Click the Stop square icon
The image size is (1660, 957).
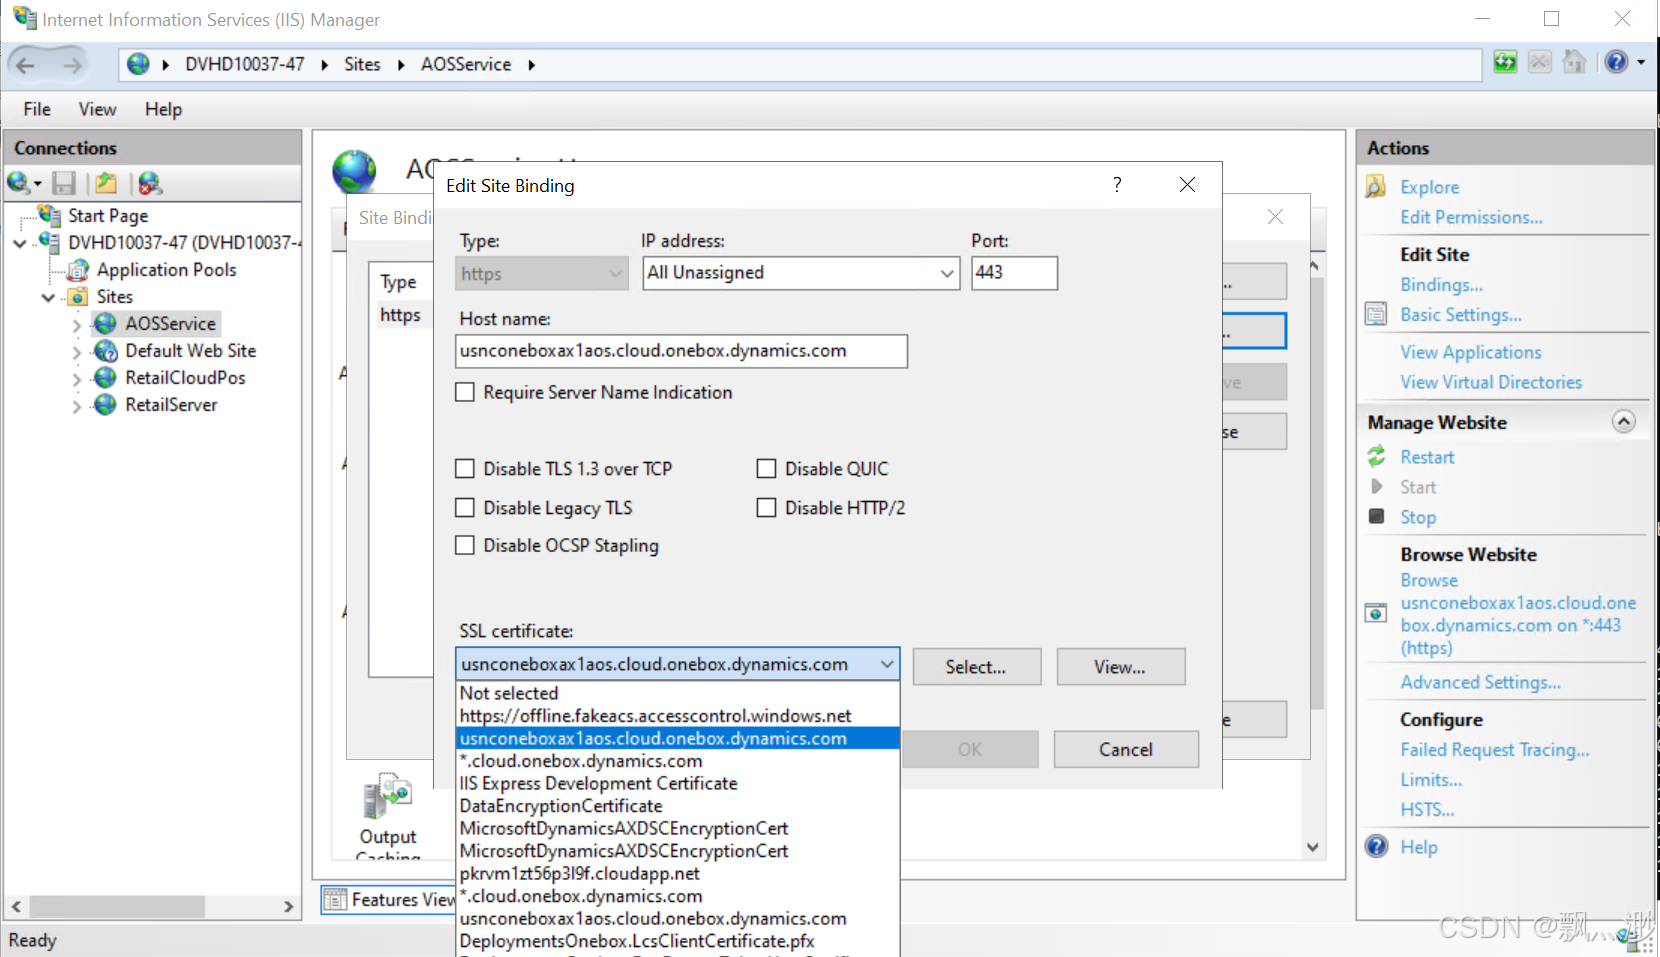pyautogui.click(x=1377, y=516)
